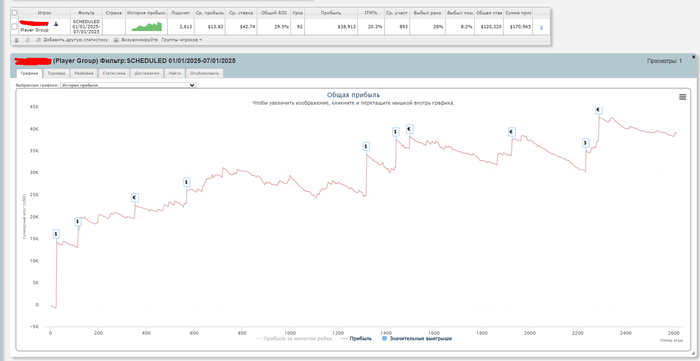The image size is (700, 361).
Task: Click the trash icon below the stats table
Action: (17, 40)
